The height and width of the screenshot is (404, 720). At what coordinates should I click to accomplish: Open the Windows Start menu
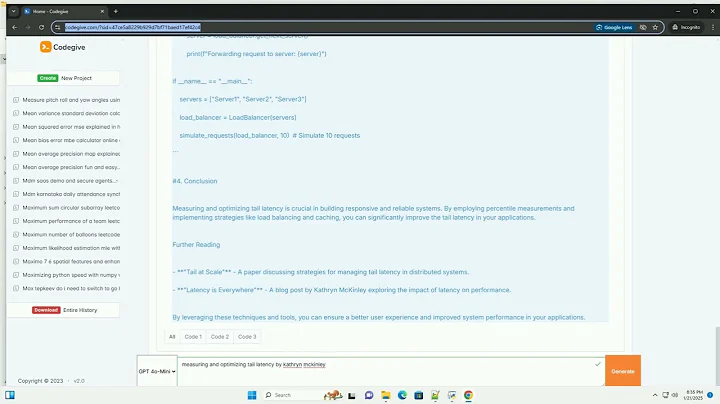[x=252, y=395]
